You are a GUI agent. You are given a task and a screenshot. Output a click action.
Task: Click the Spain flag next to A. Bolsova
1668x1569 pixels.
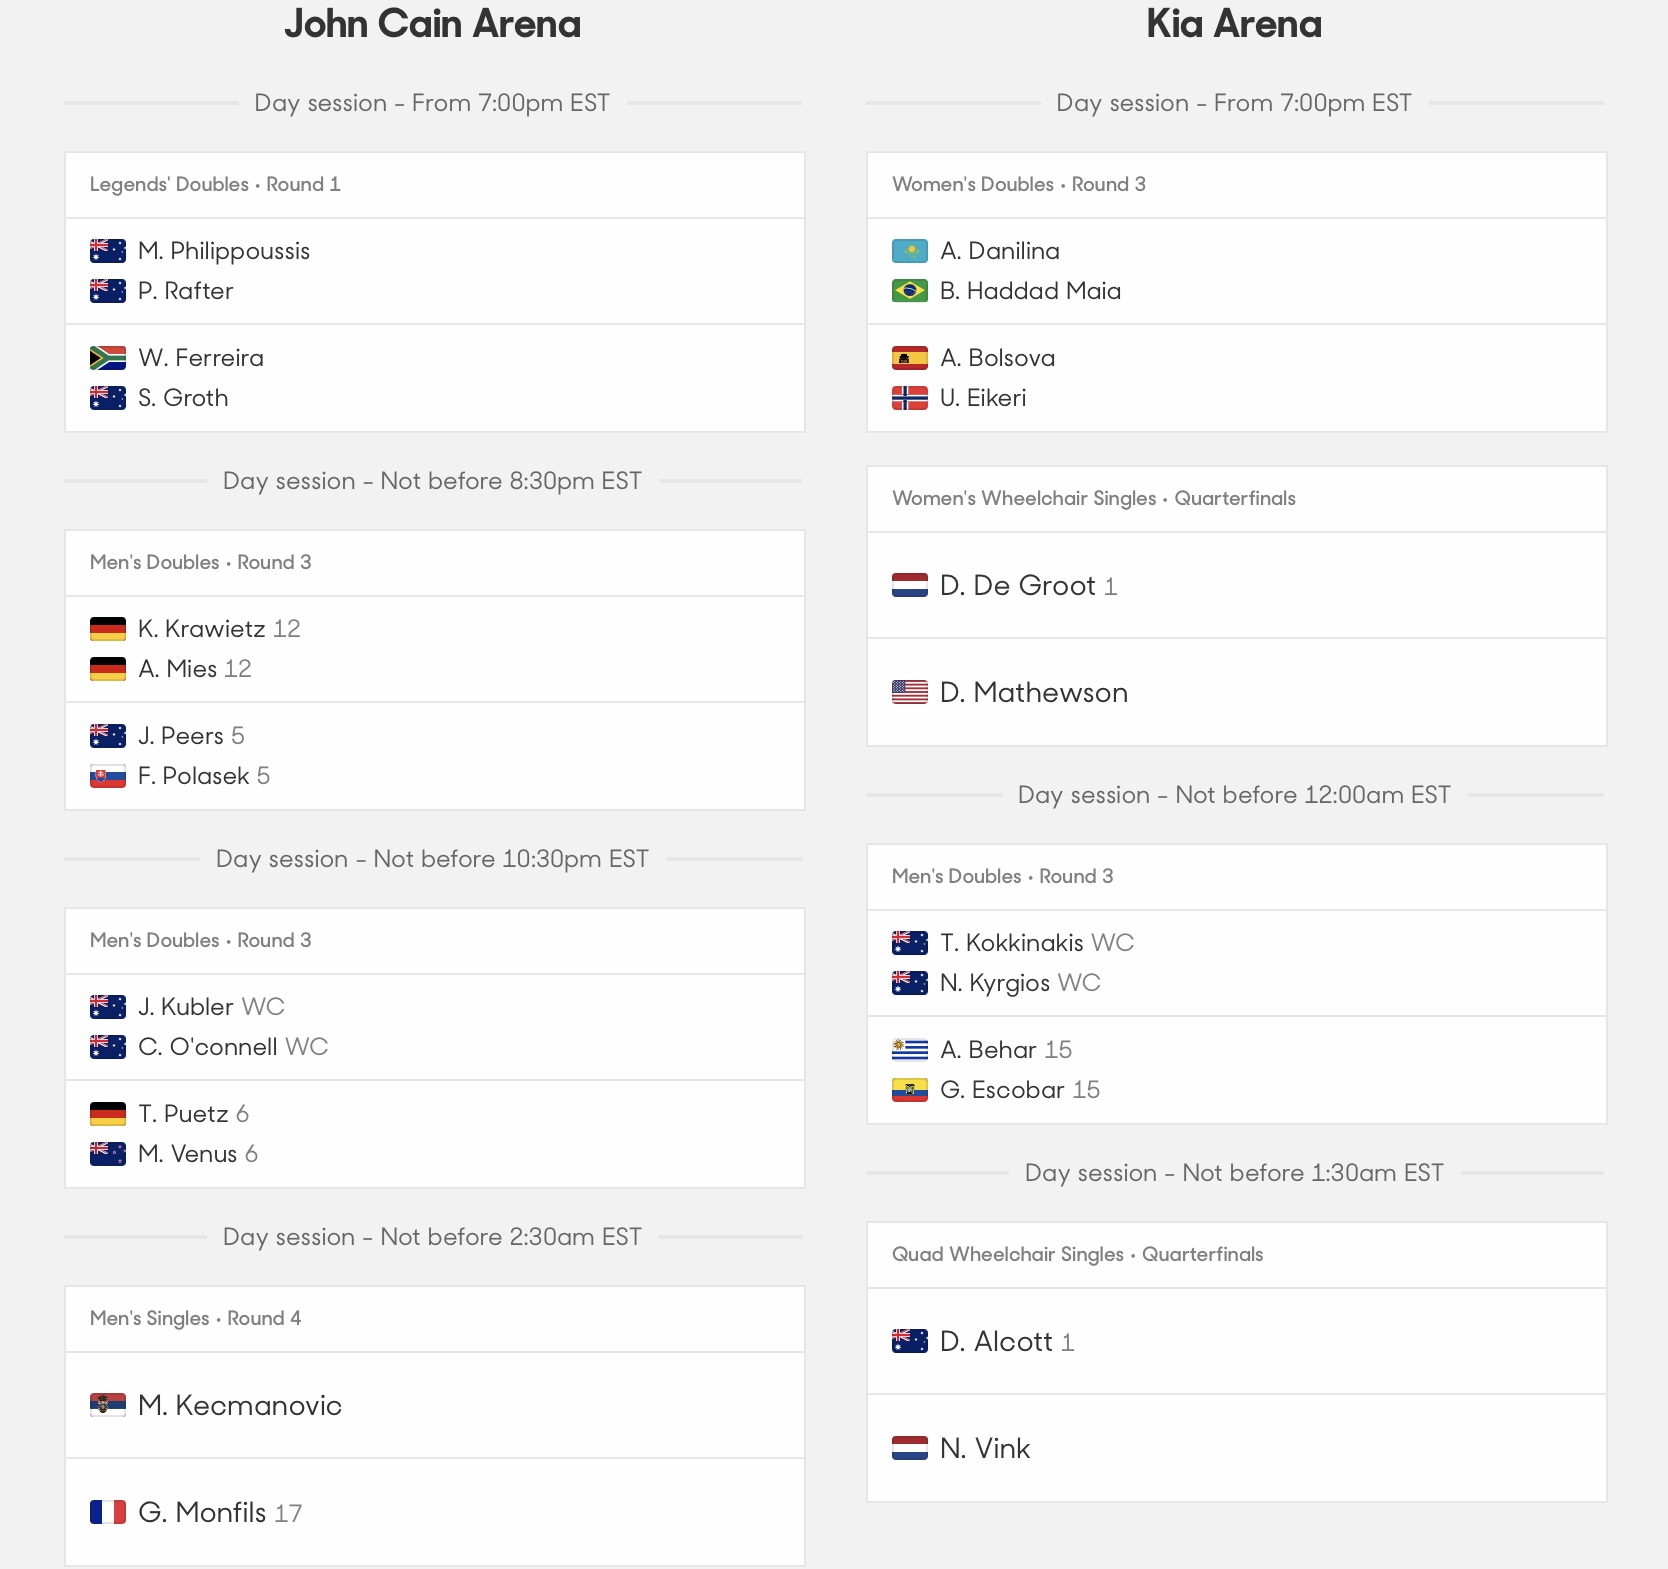coord(910,358)
